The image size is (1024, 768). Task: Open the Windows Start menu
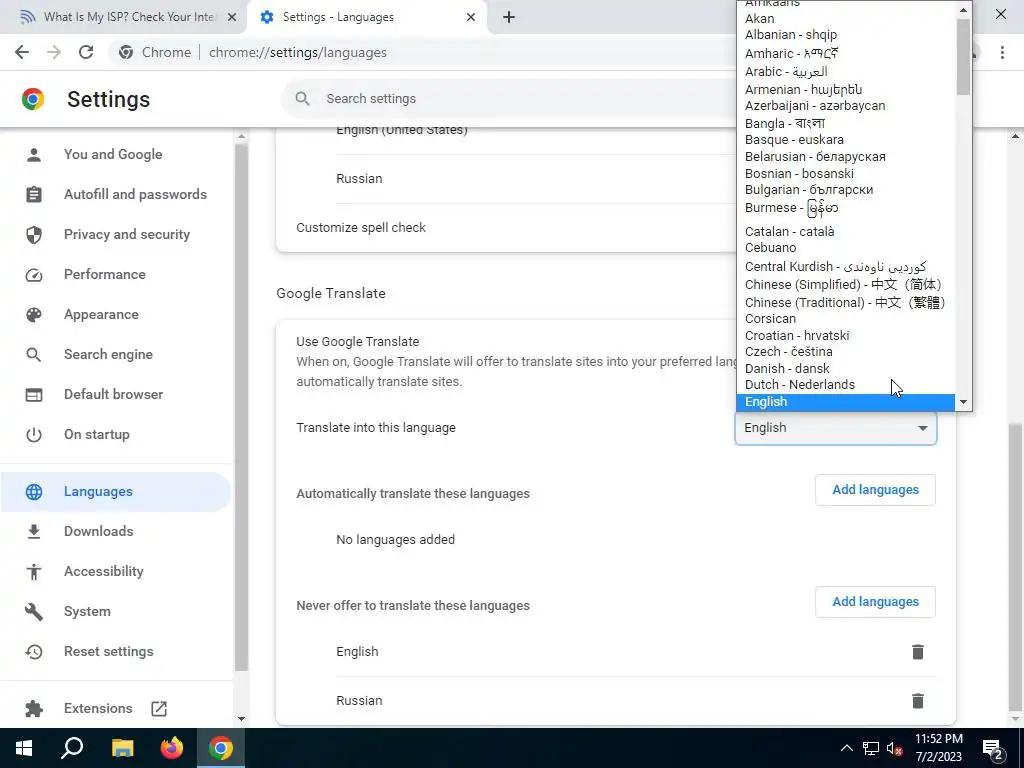point(24,748)
